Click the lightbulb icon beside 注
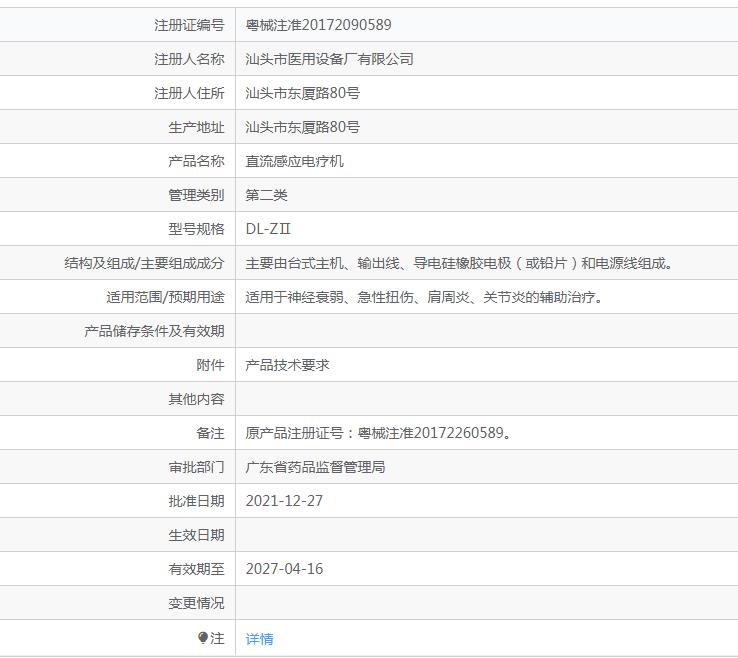Image resolution: width=738 pixels, height=658 pixels. (x=203, y=638)
